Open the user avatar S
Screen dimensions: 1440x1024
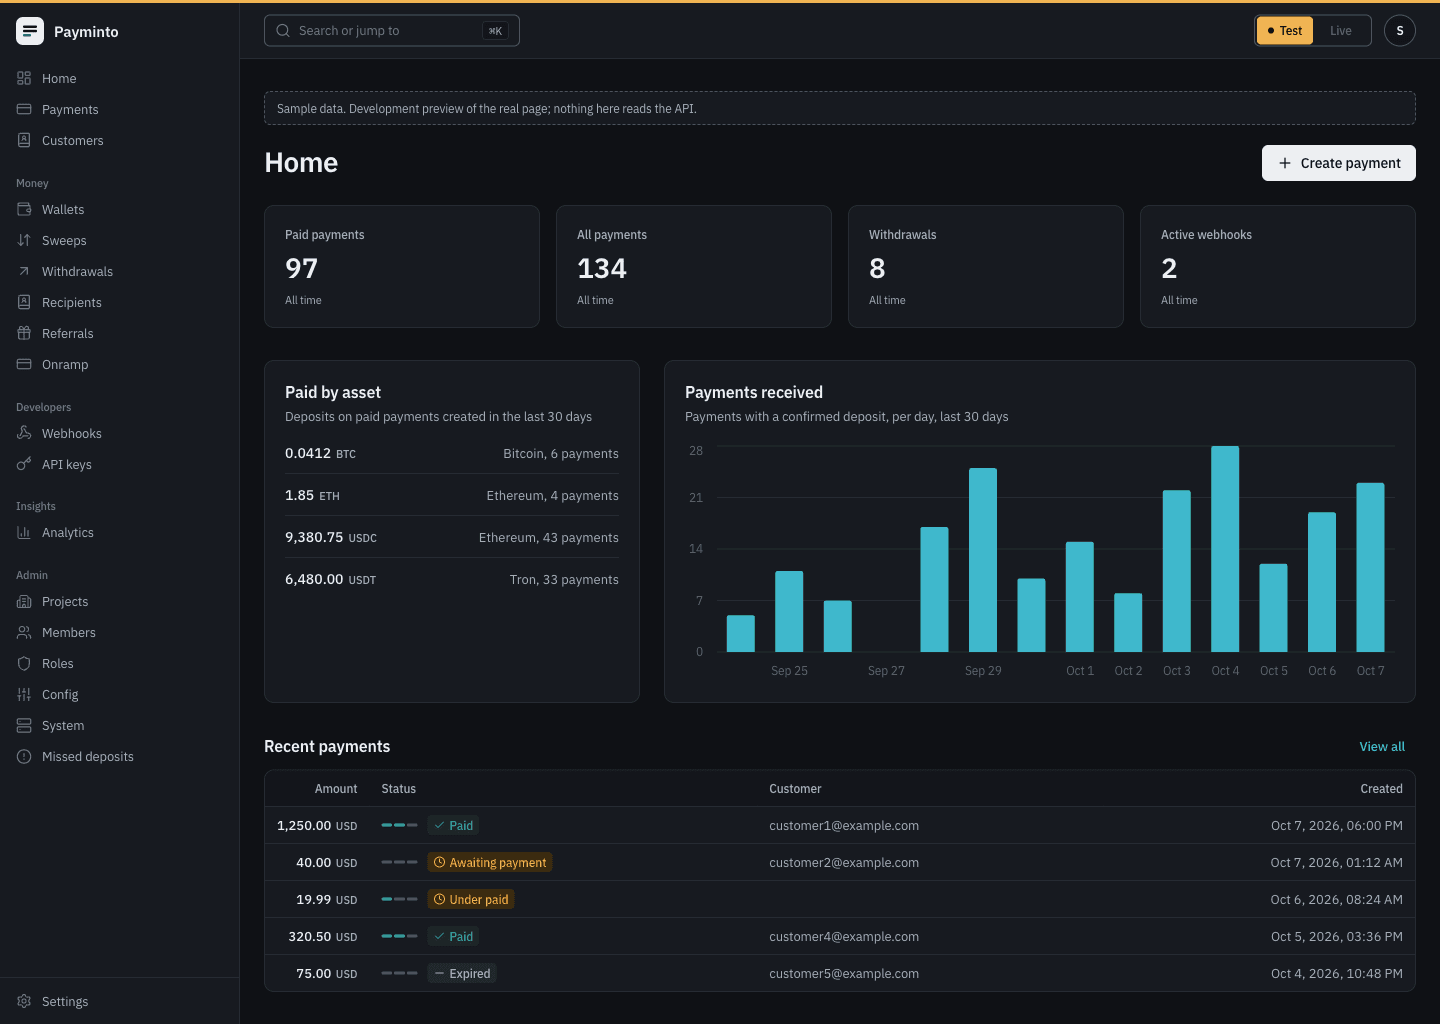click(x=1400, y=31)
